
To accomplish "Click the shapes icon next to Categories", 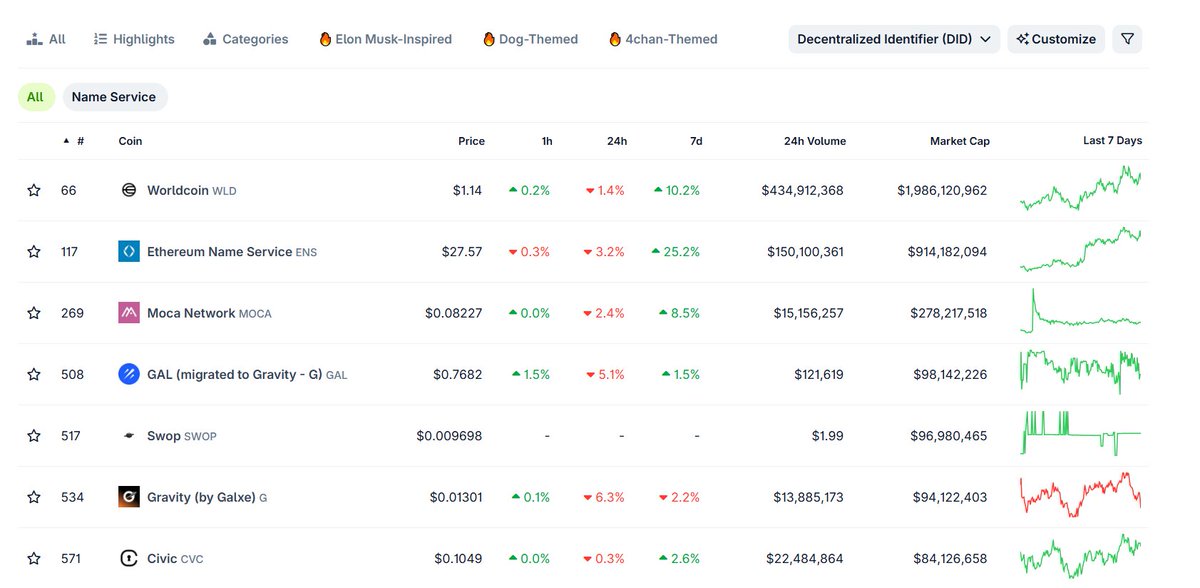I will pyautogui.click(x=210, y=39).
